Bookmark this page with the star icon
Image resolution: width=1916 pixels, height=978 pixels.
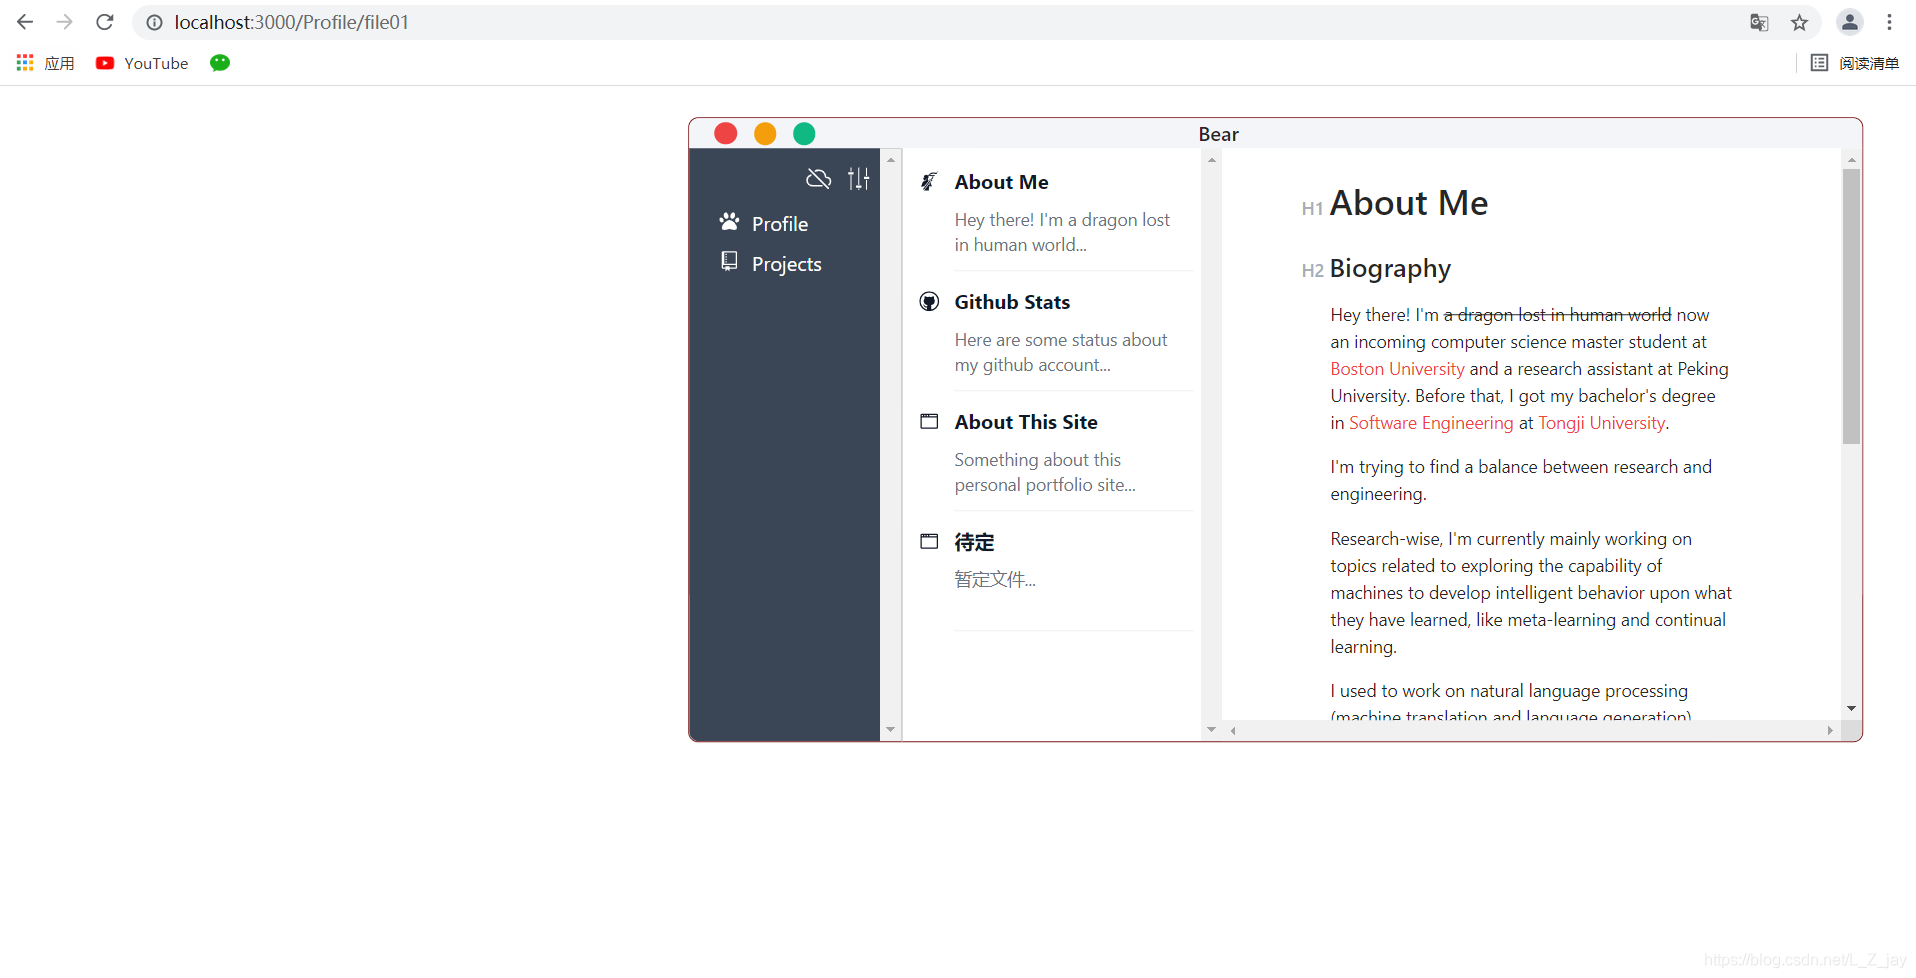click(x=1799, y=22)
